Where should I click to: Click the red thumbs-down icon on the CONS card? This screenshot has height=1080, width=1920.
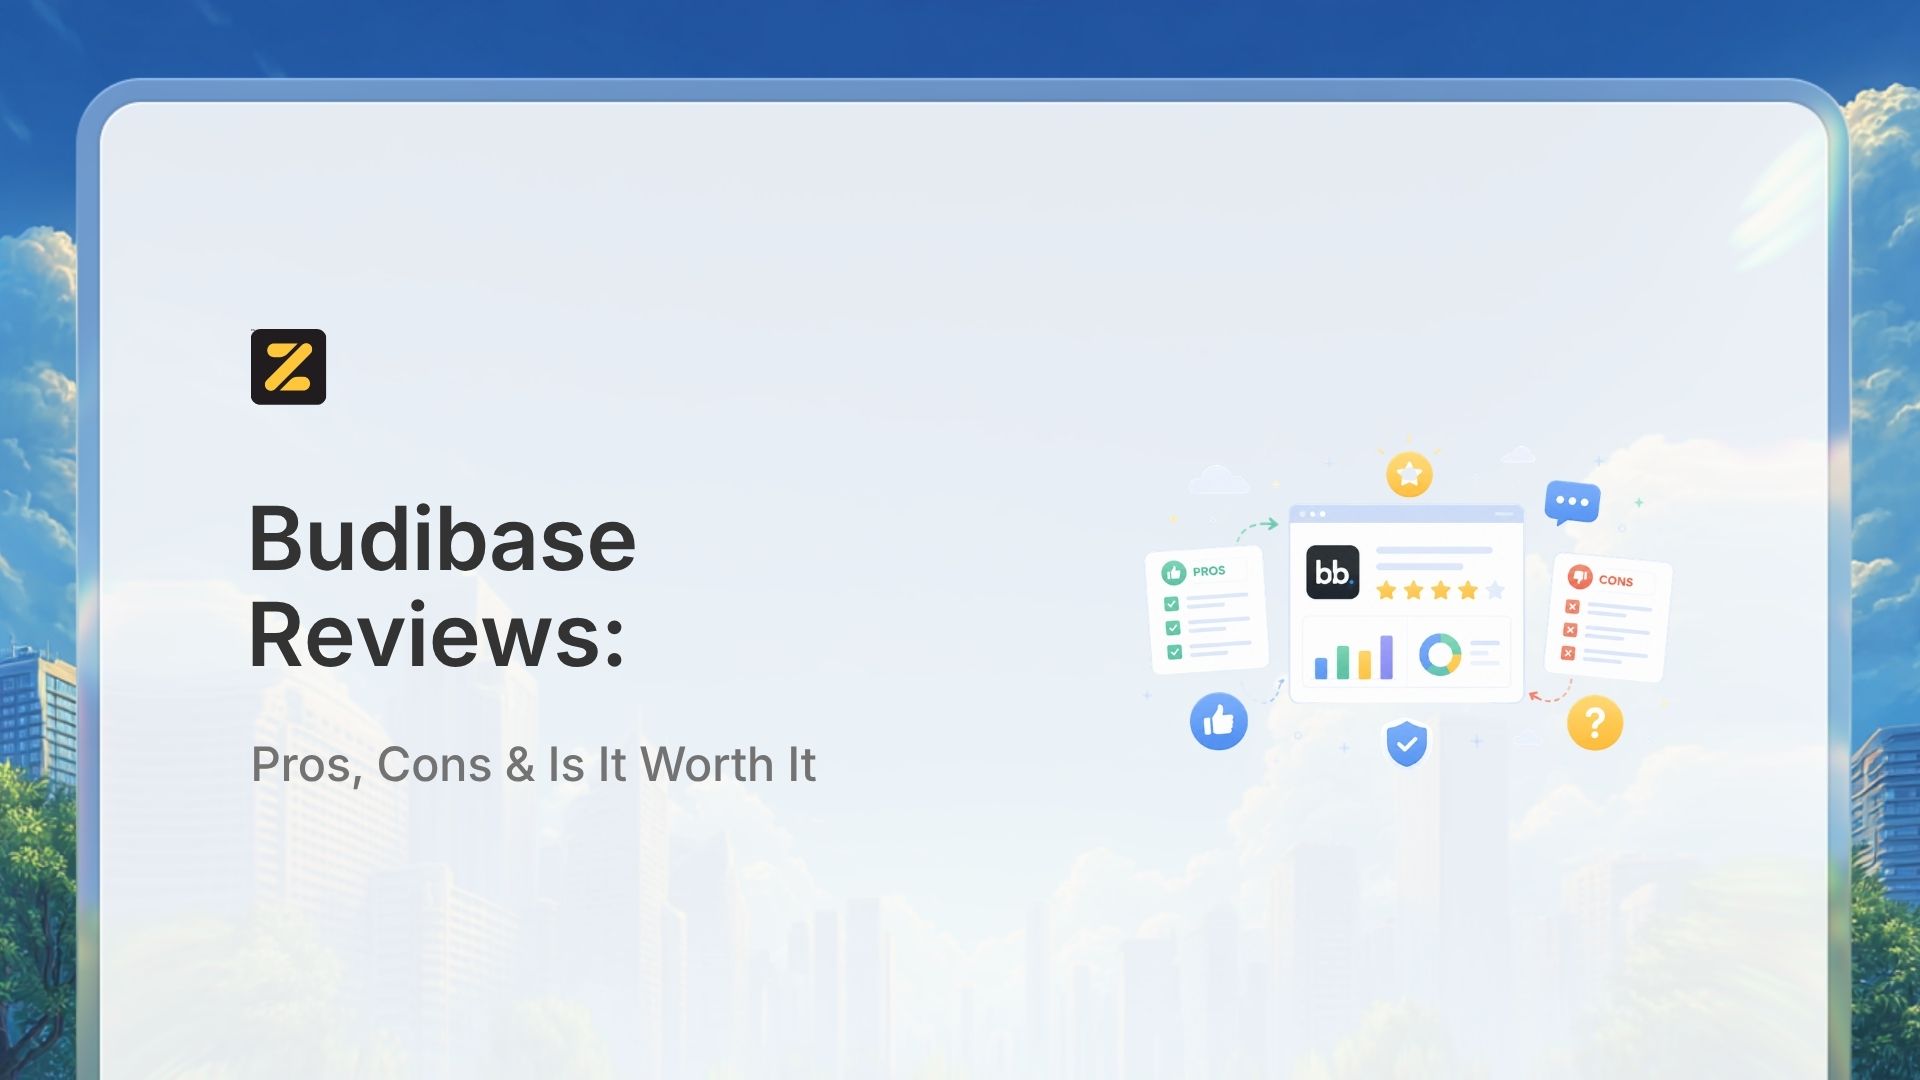[x=1580, y=577]
